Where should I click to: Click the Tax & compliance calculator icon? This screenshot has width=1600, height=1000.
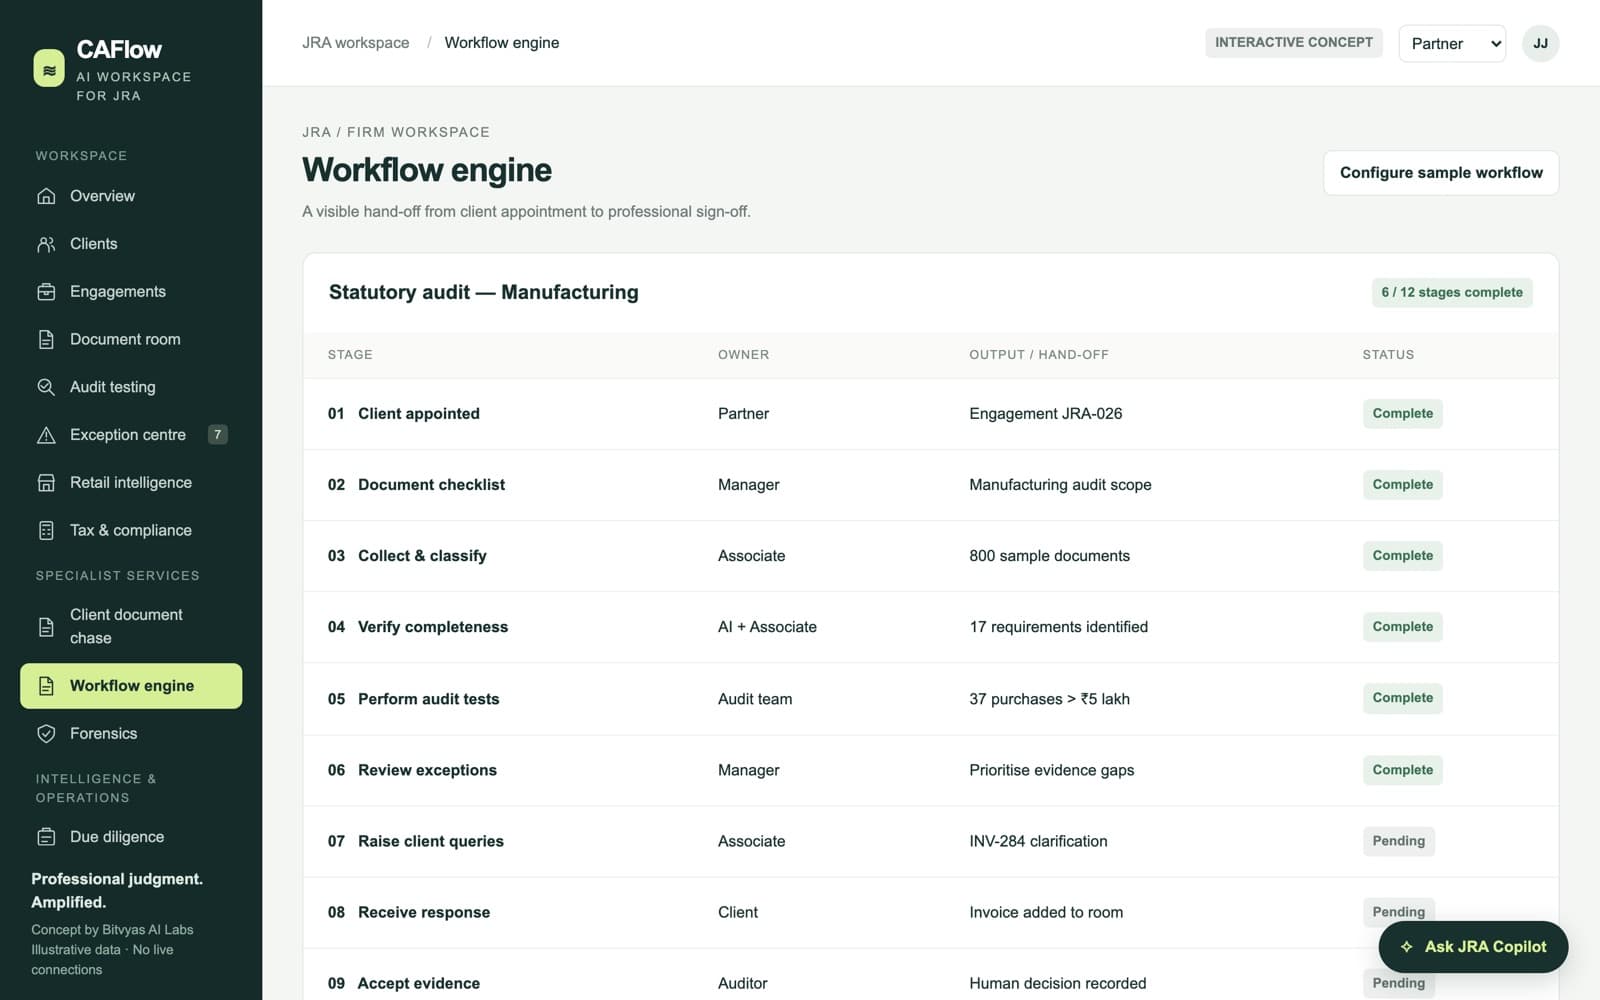[x=46, y=531]
